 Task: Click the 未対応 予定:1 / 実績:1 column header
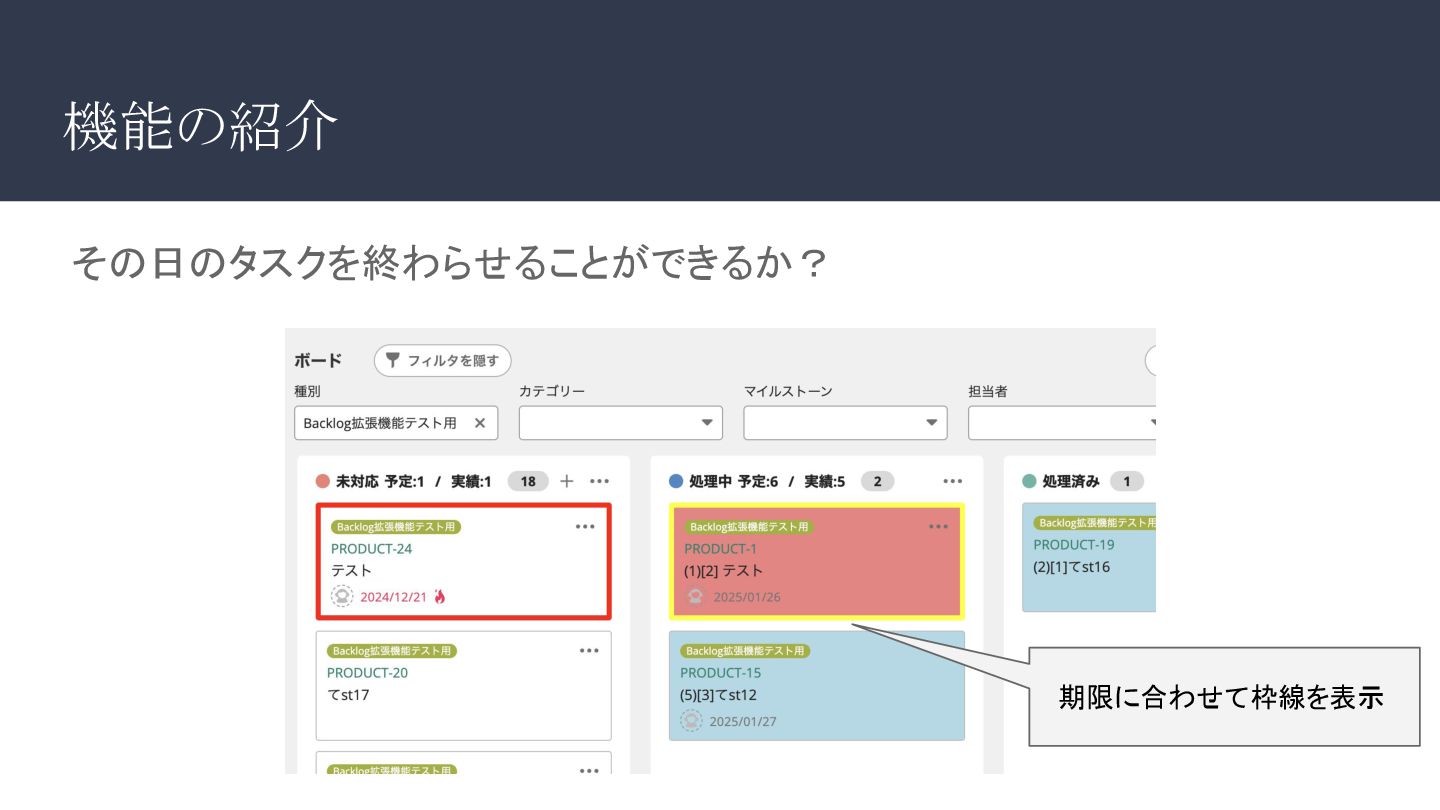click(x=414, y=481)
